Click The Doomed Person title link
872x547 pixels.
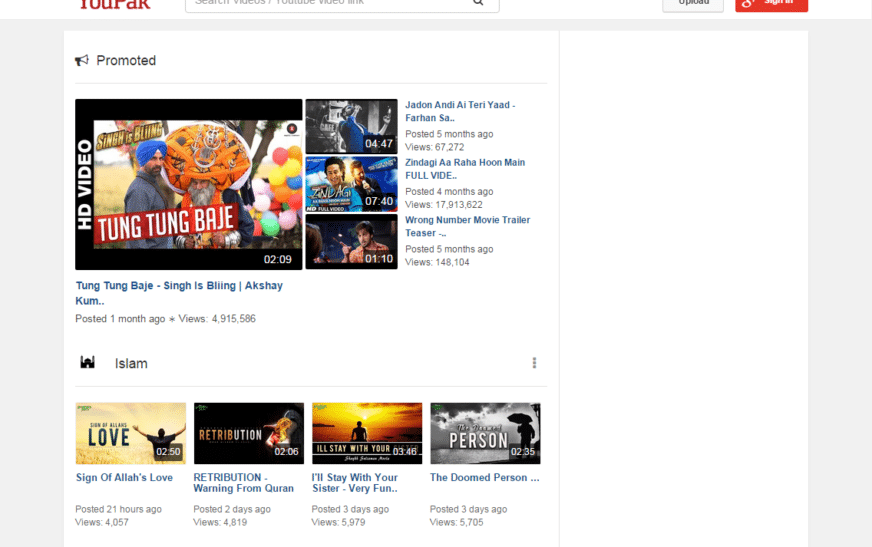point(484,478)
